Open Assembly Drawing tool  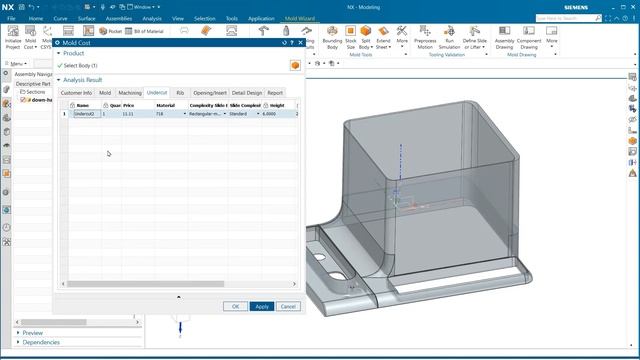click(x=504, y=31)
